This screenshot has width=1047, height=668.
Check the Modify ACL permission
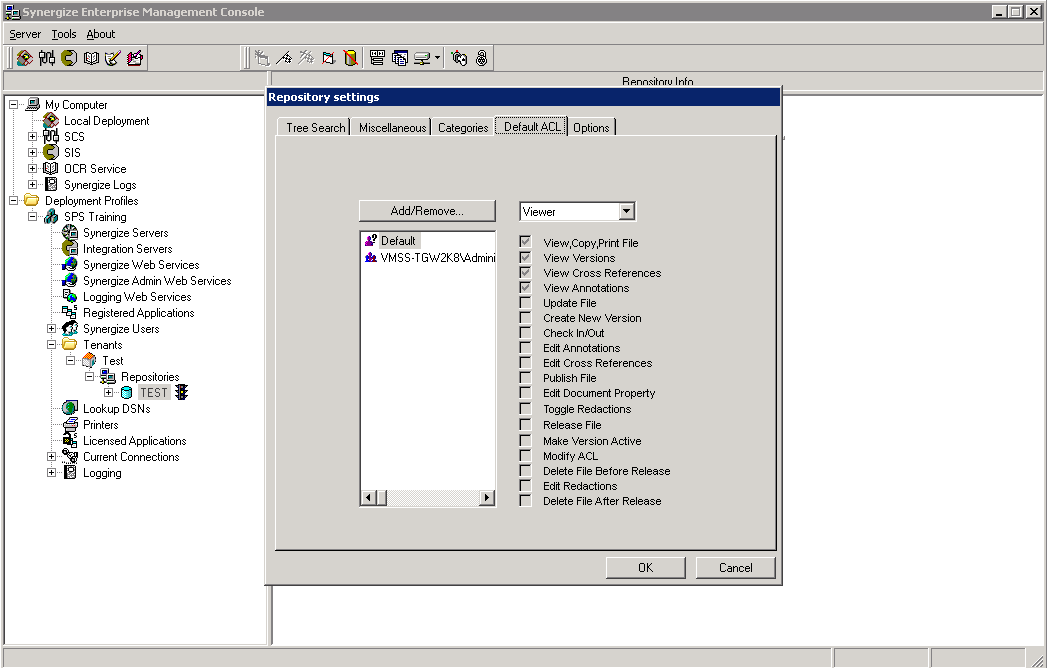tap(526, 456)
